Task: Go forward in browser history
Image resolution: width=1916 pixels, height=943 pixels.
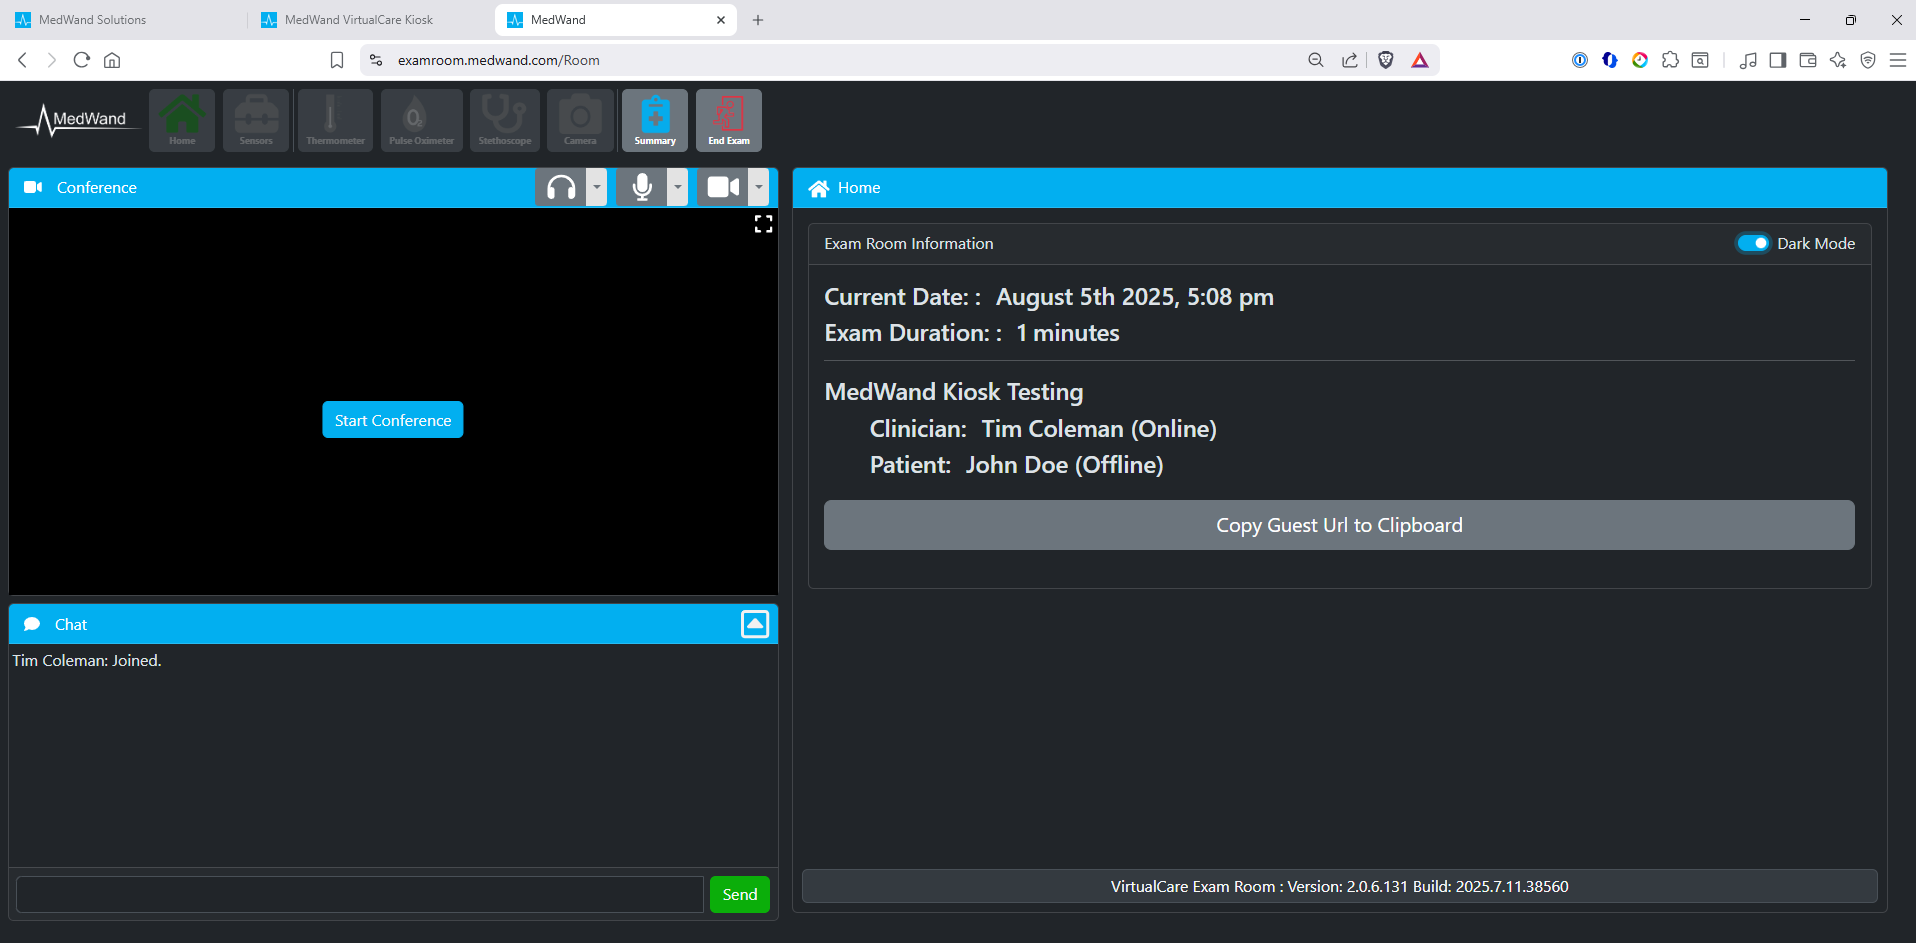Action: click(52, 60)
